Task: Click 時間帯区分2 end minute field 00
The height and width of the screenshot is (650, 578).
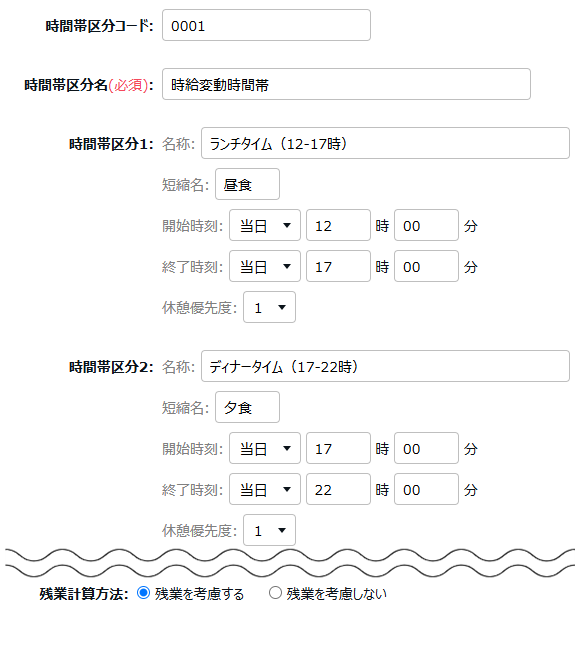Action: pyautogui.click(x=426, y=489)
